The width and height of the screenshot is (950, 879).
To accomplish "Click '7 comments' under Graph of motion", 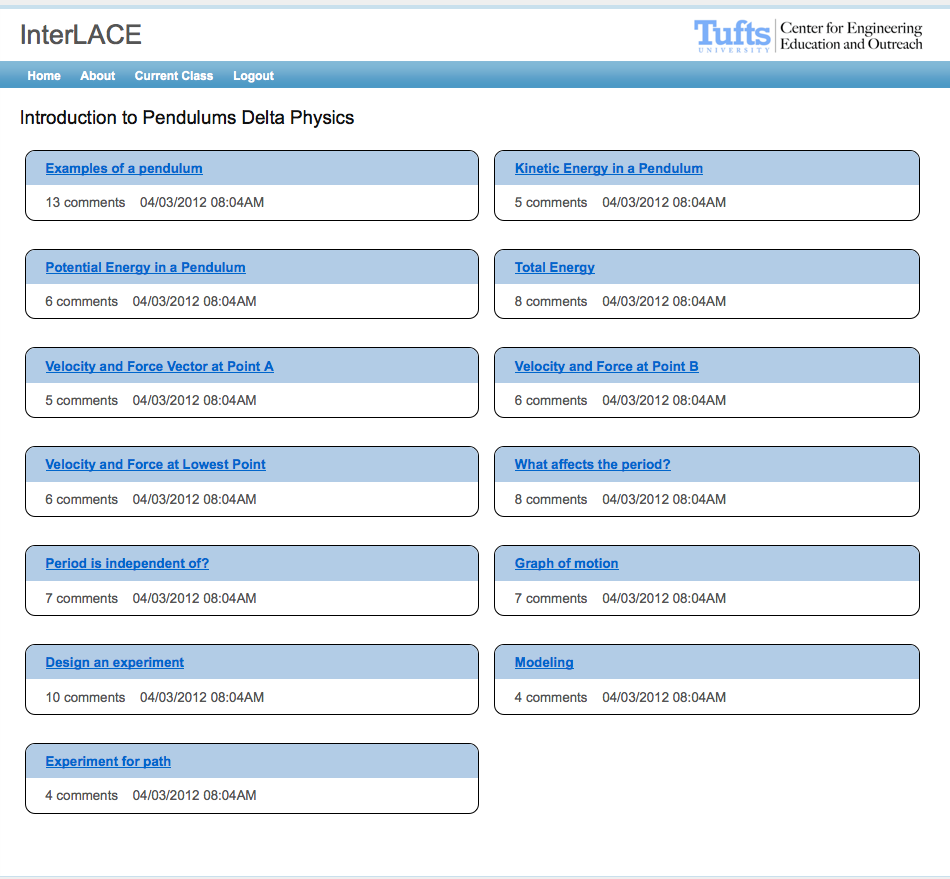I will 551,599.
